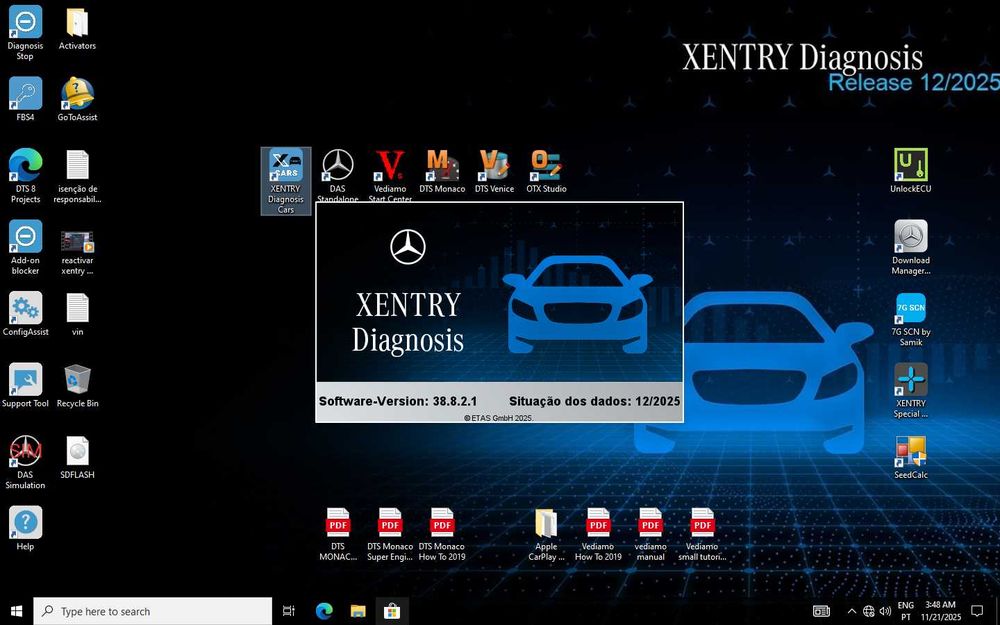The width and height of the screenshot is (1000, 625).
Task: Open the vin text file
Action: pyautogui.click(x=77, y=314)
